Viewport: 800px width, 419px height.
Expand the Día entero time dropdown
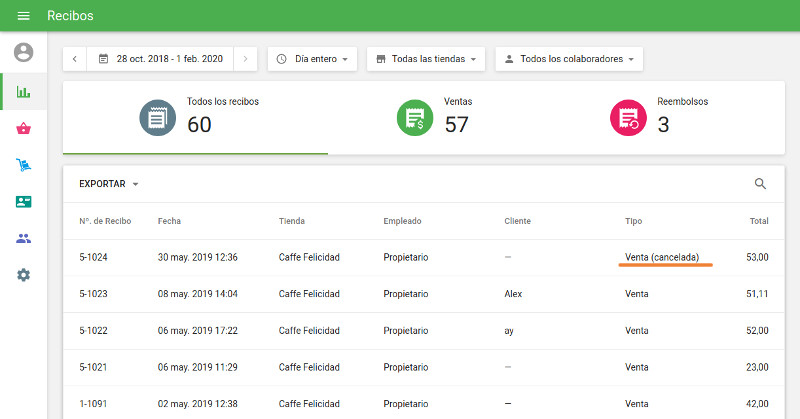pyautogui.click(x=313, y=59)
